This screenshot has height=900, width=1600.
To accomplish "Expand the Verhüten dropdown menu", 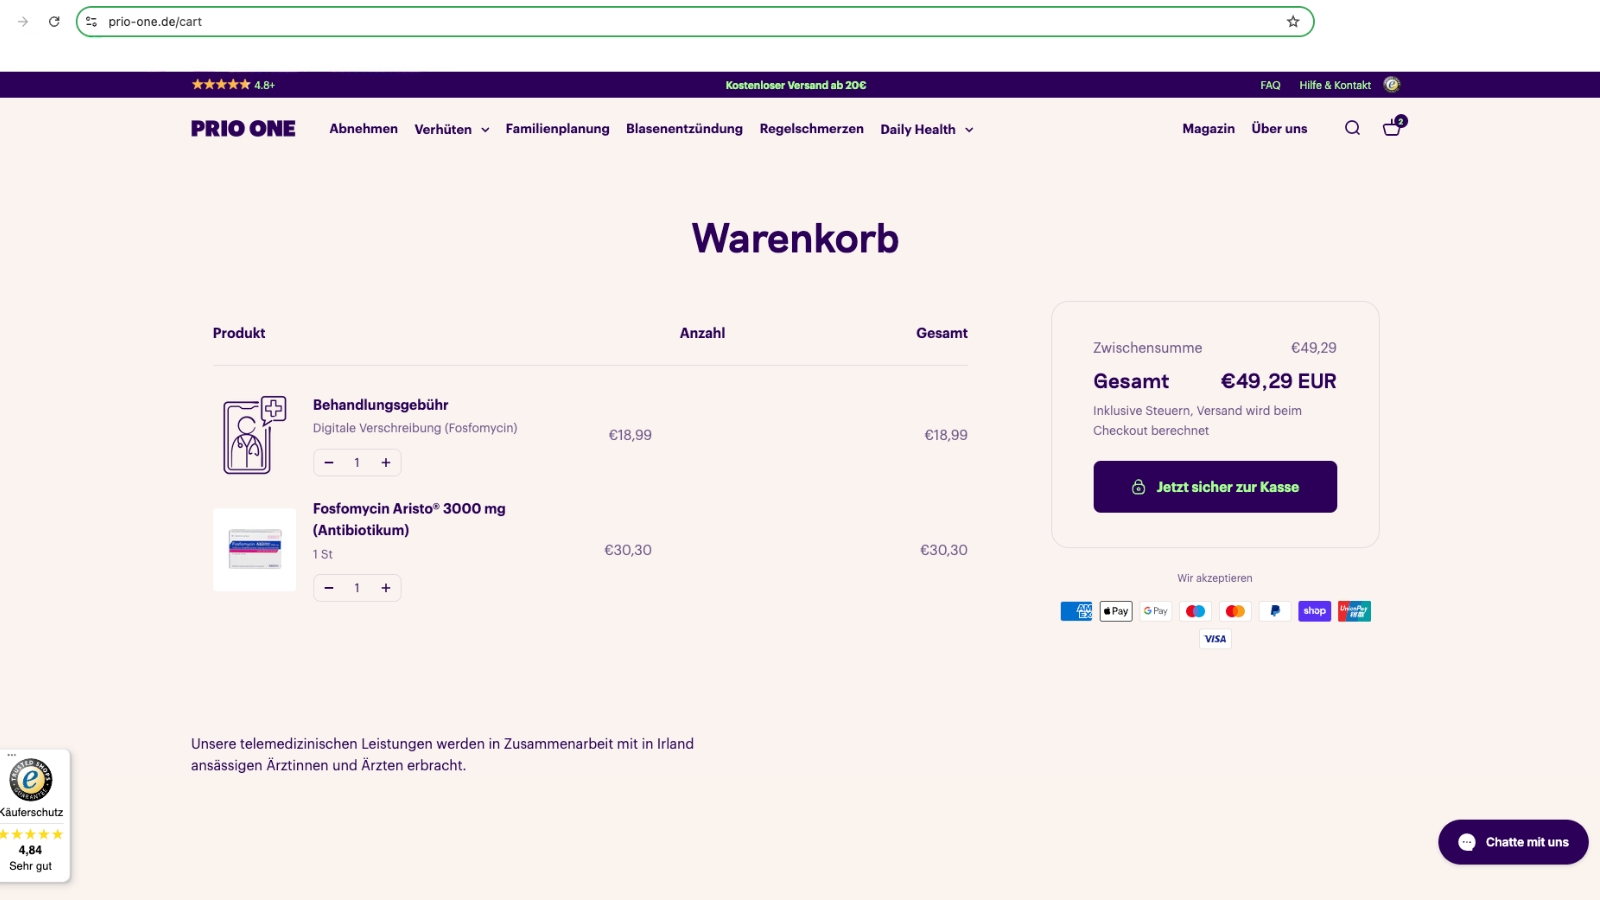I will tap(452, 130).
